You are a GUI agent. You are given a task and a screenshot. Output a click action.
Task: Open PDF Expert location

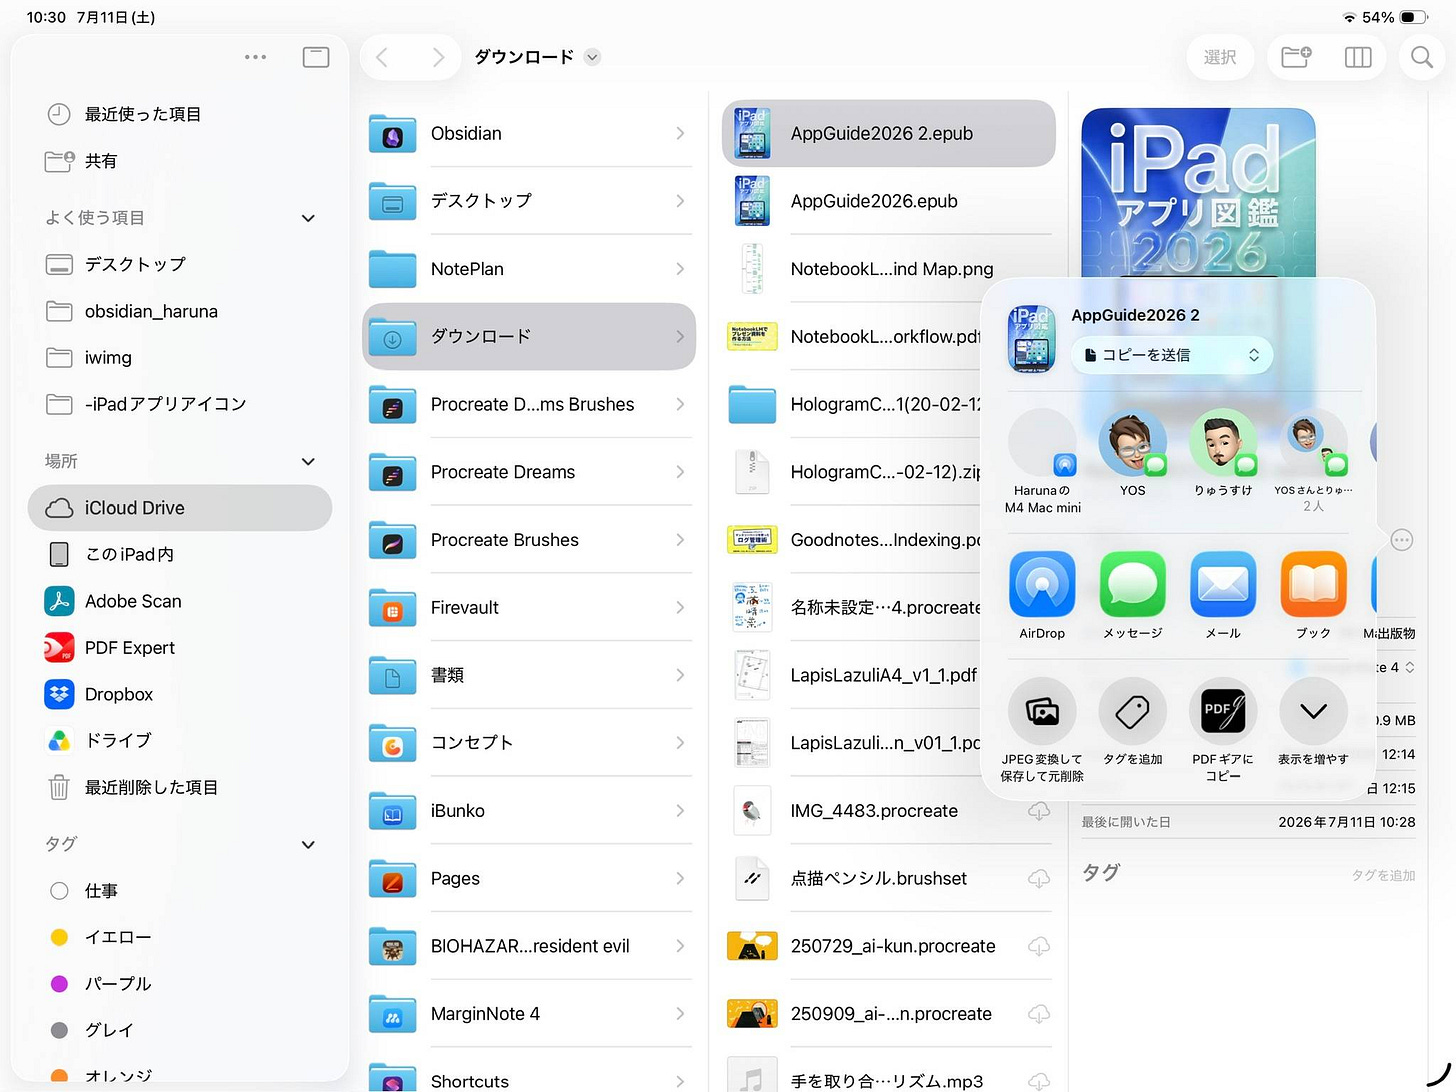(180, 648)
